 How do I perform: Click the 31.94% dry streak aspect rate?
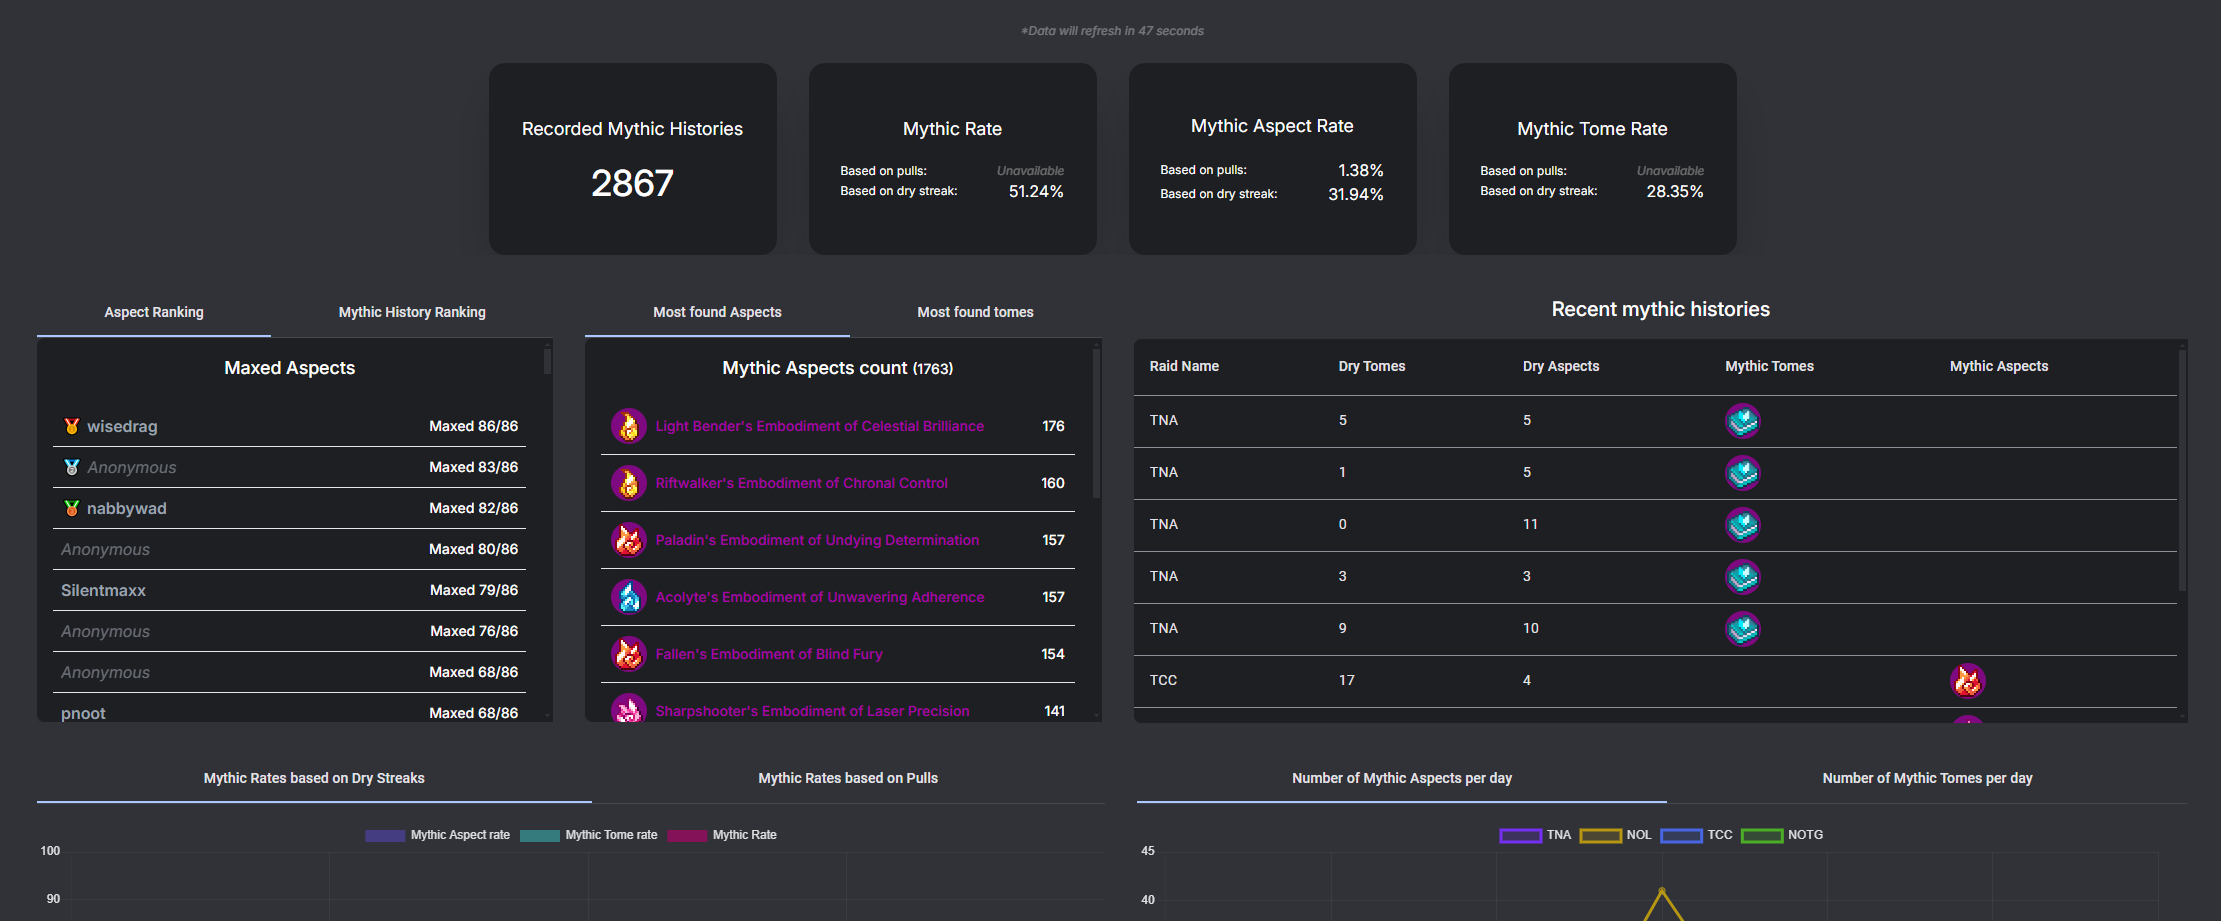tap(1356, 194)
